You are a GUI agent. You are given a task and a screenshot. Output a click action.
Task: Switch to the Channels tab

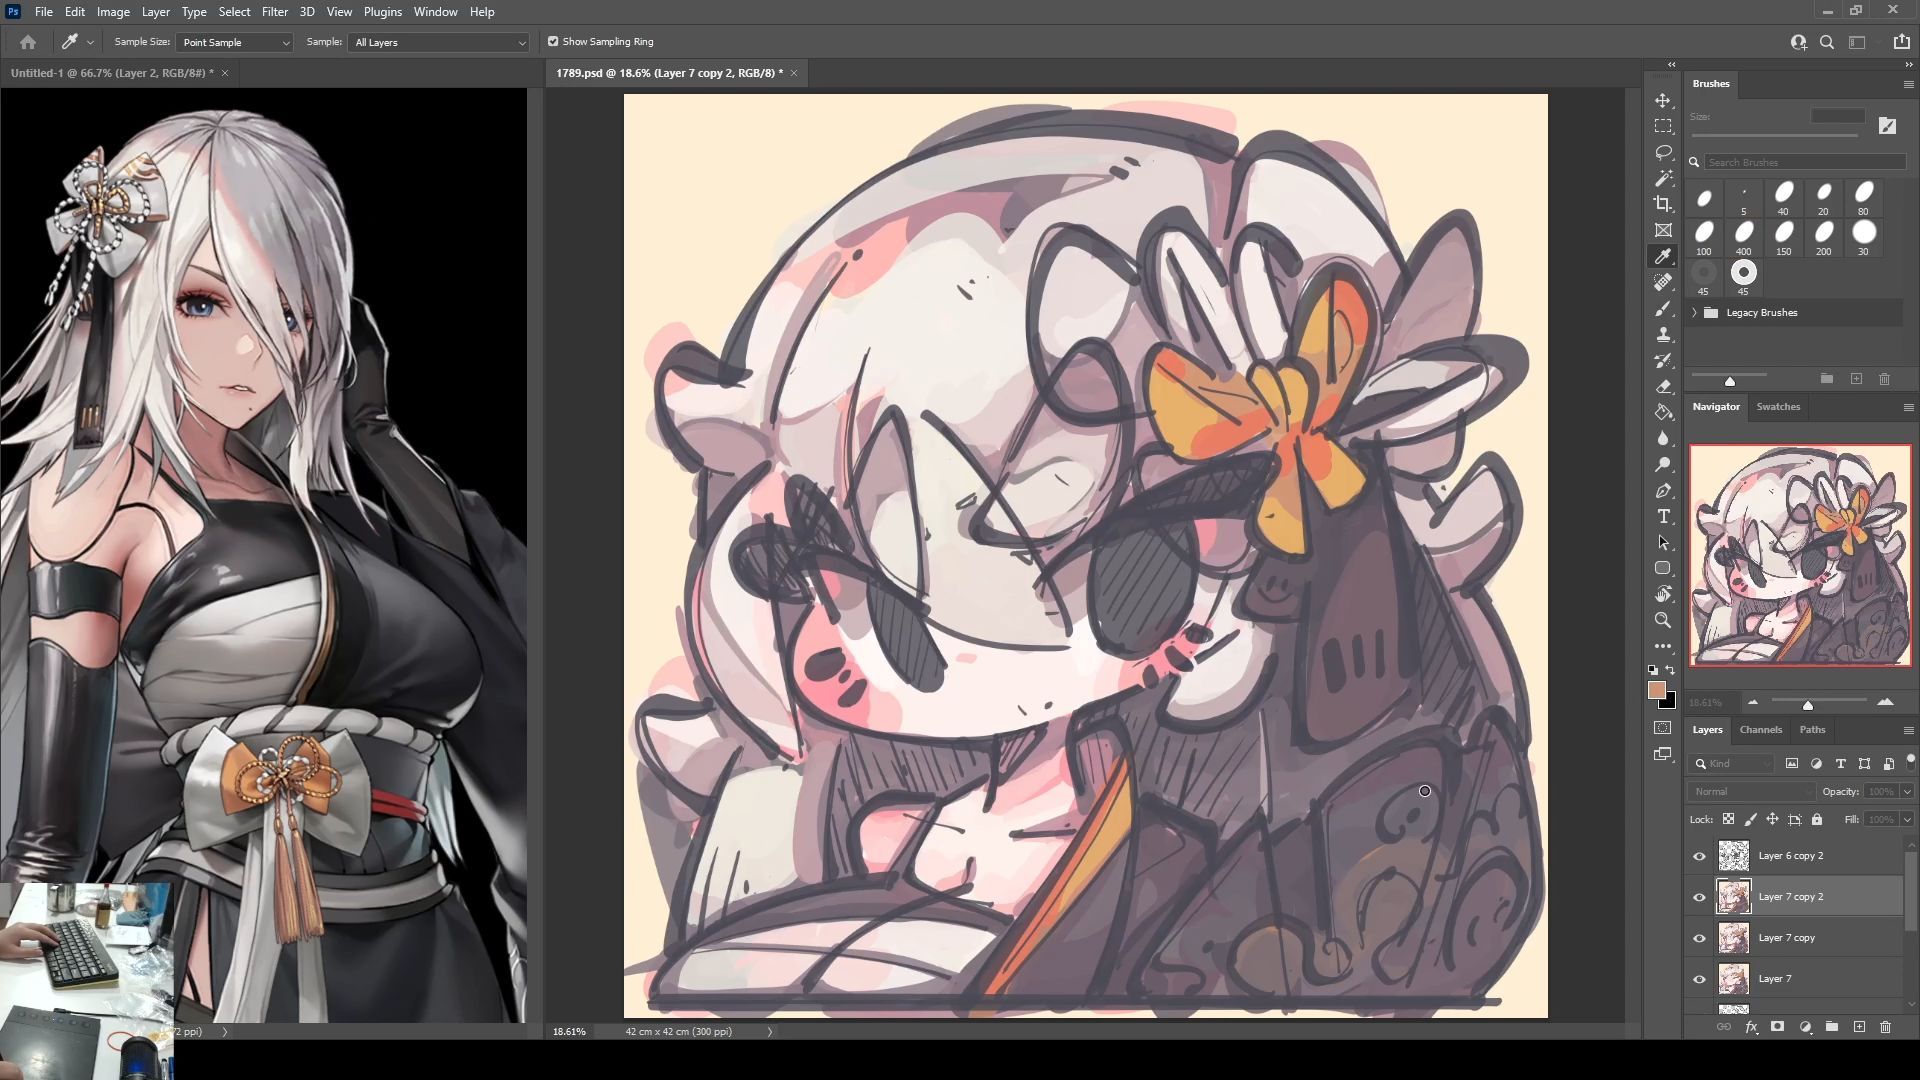[1760, 730]
